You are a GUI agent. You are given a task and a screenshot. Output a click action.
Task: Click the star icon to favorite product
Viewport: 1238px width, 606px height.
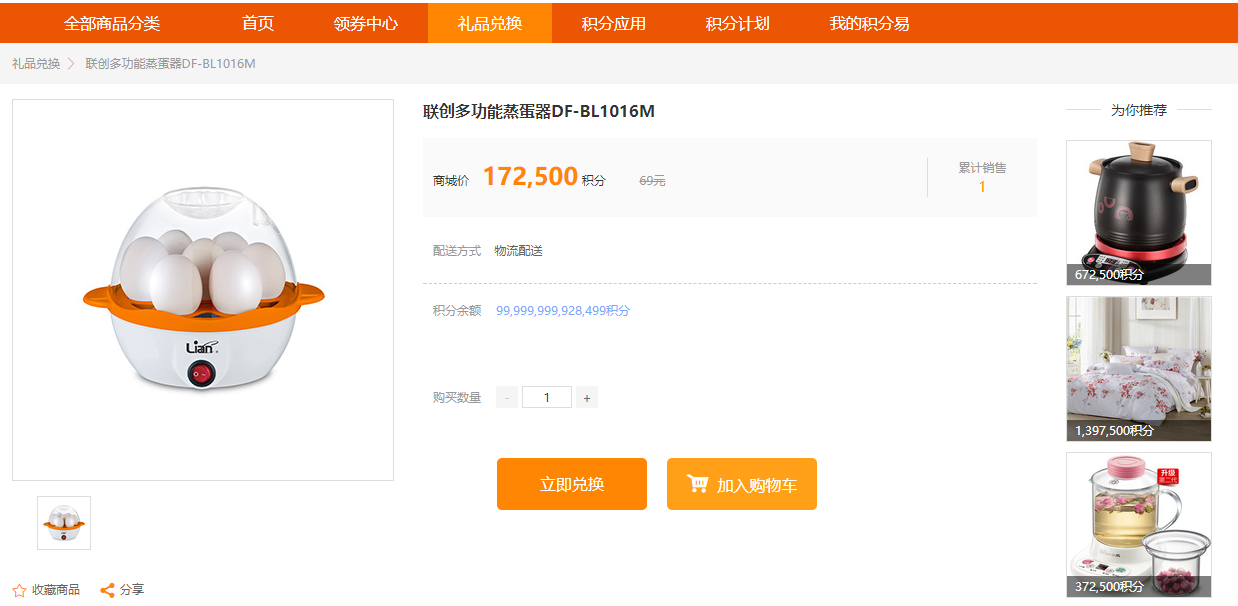click(x=19, y=590)
